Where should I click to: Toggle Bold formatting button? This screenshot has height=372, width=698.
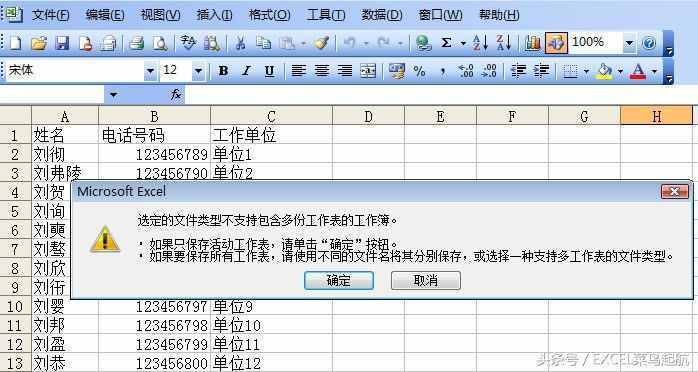pyautogui.click(x=223, y=71)
